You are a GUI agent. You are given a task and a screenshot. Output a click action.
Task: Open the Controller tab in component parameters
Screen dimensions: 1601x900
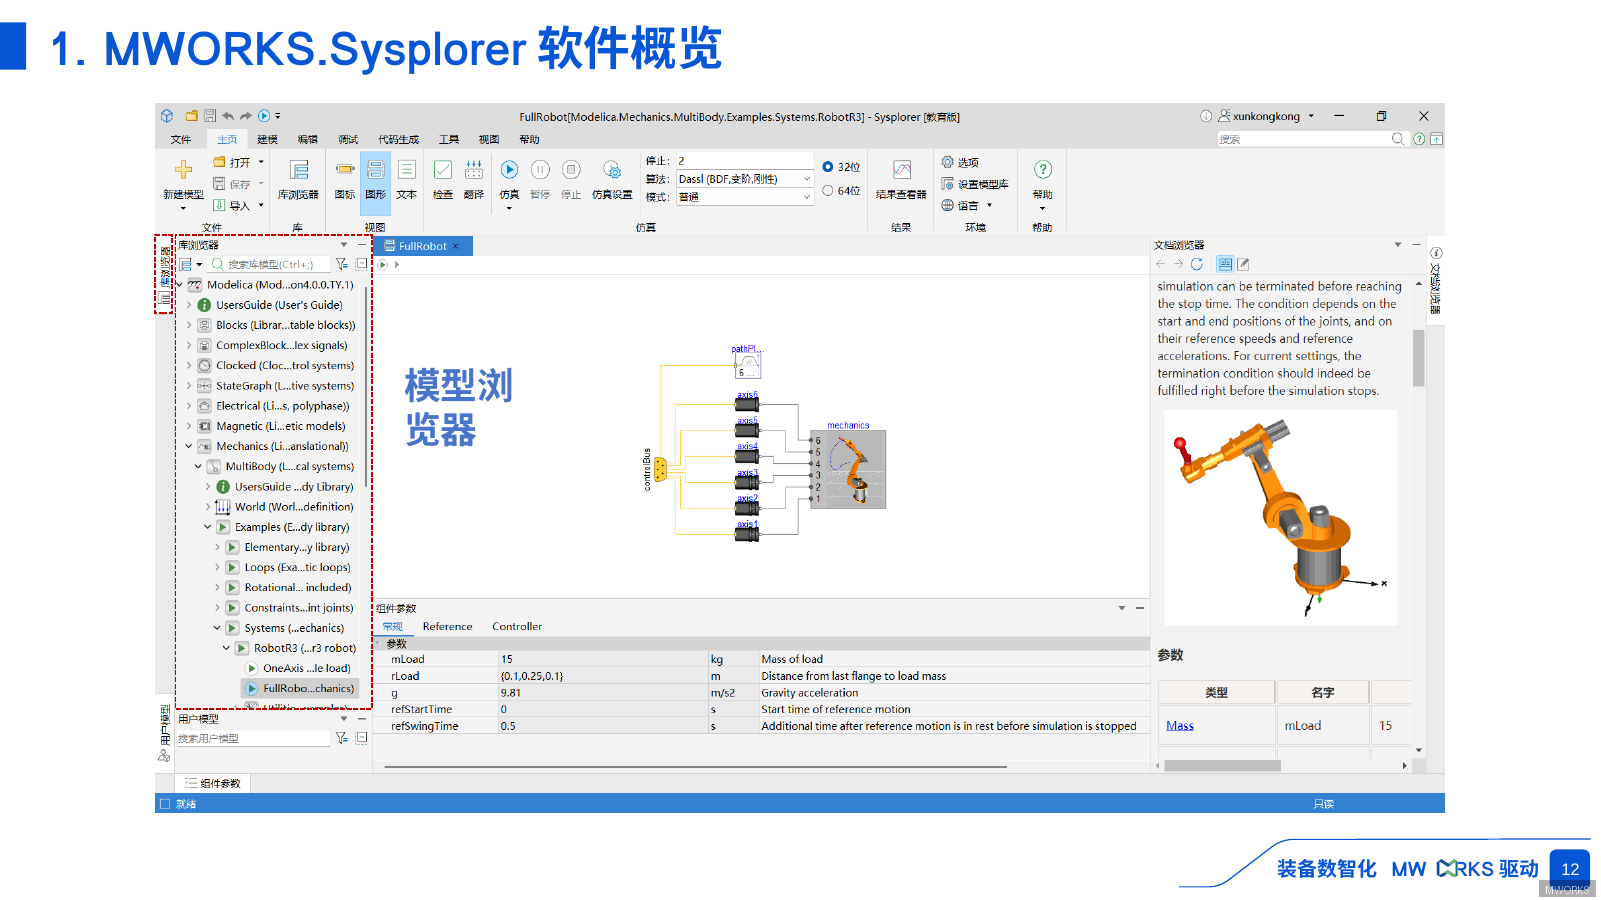pos(517,627)
